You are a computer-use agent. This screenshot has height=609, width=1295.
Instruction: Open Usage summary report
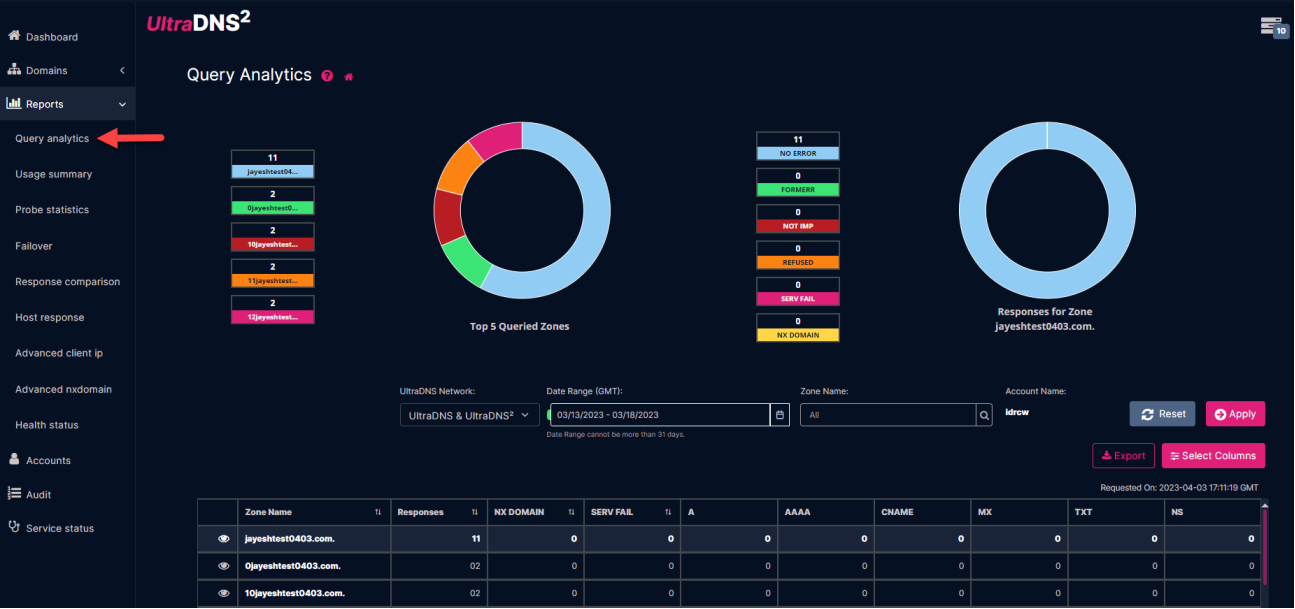coord(53,174)
